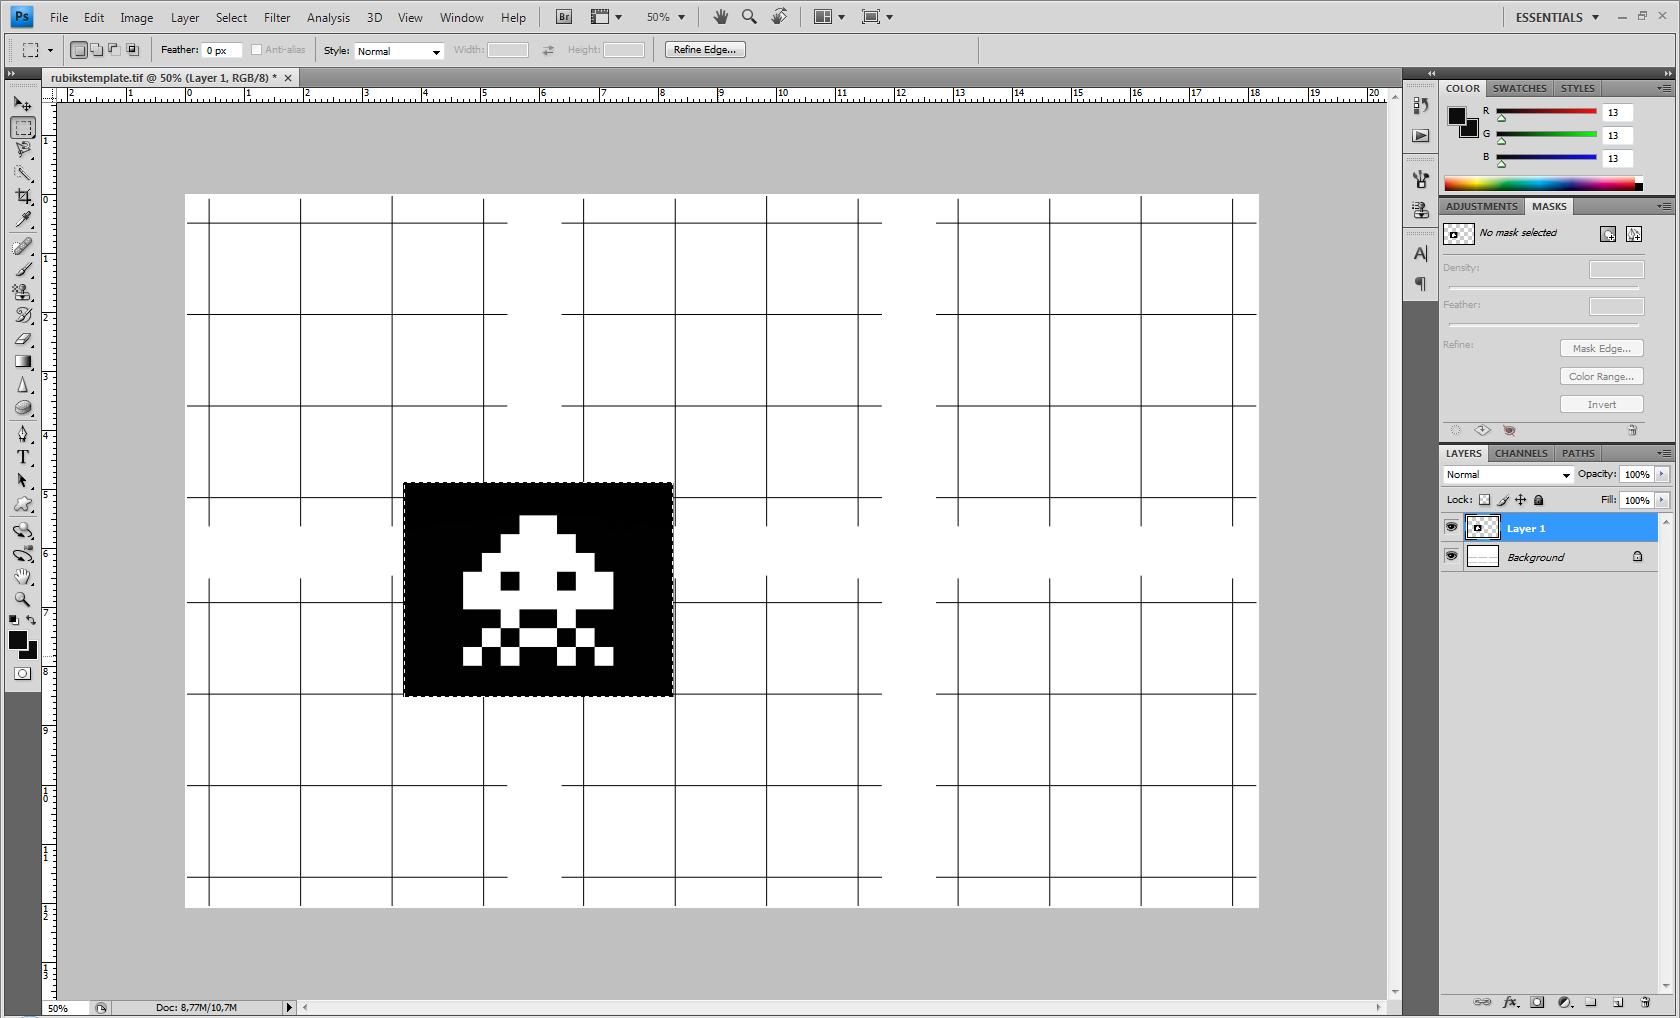Swap foreground and background colors
Image resolution: width=1680 pixels, height=1018 pixels.
[x=31, y=620]
